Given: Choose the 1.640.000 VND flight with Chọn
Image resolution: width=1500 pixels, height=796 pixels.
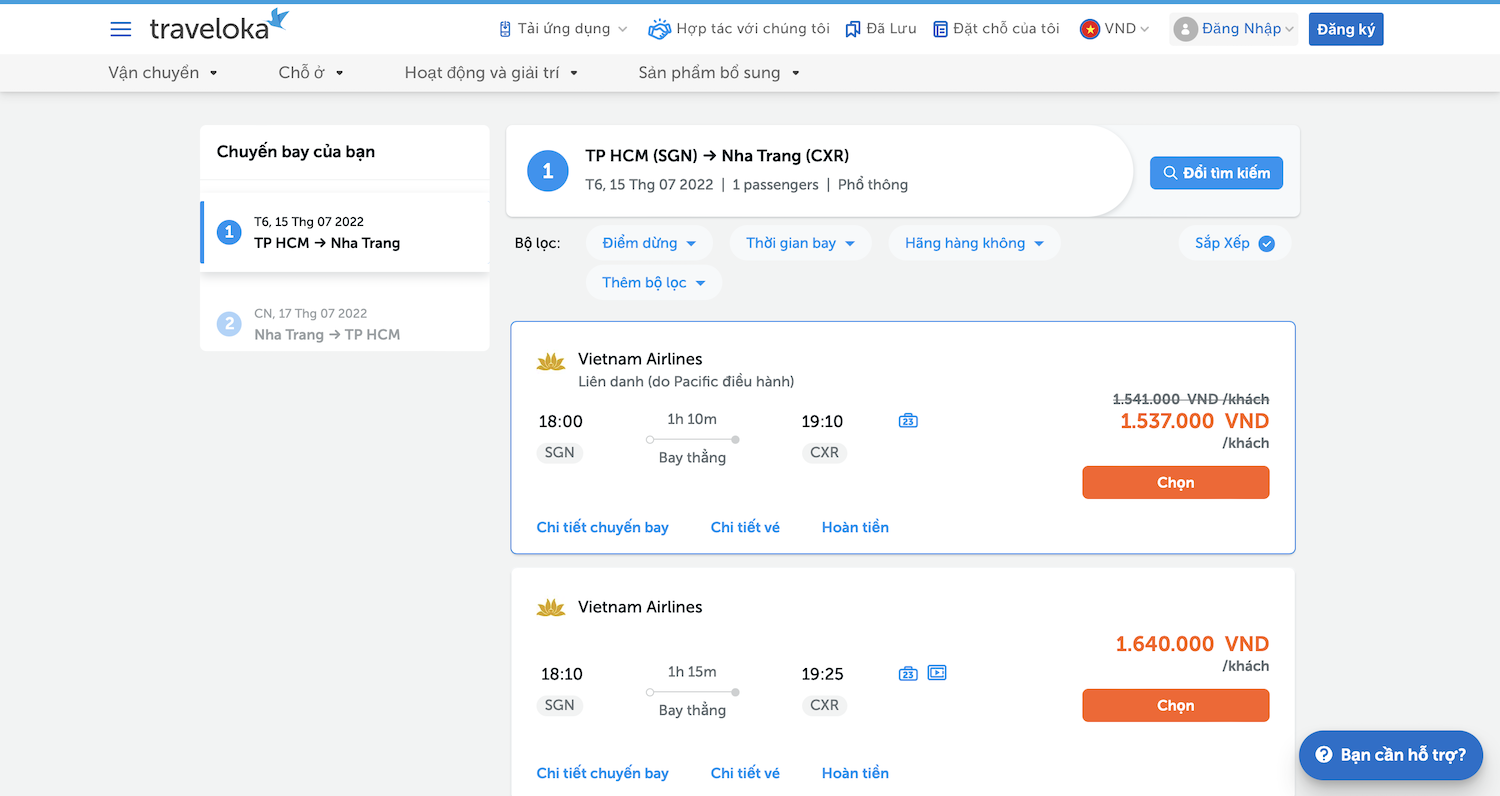Looking at the screenshot, I should pyautogui.click(x=1176, y=705).
